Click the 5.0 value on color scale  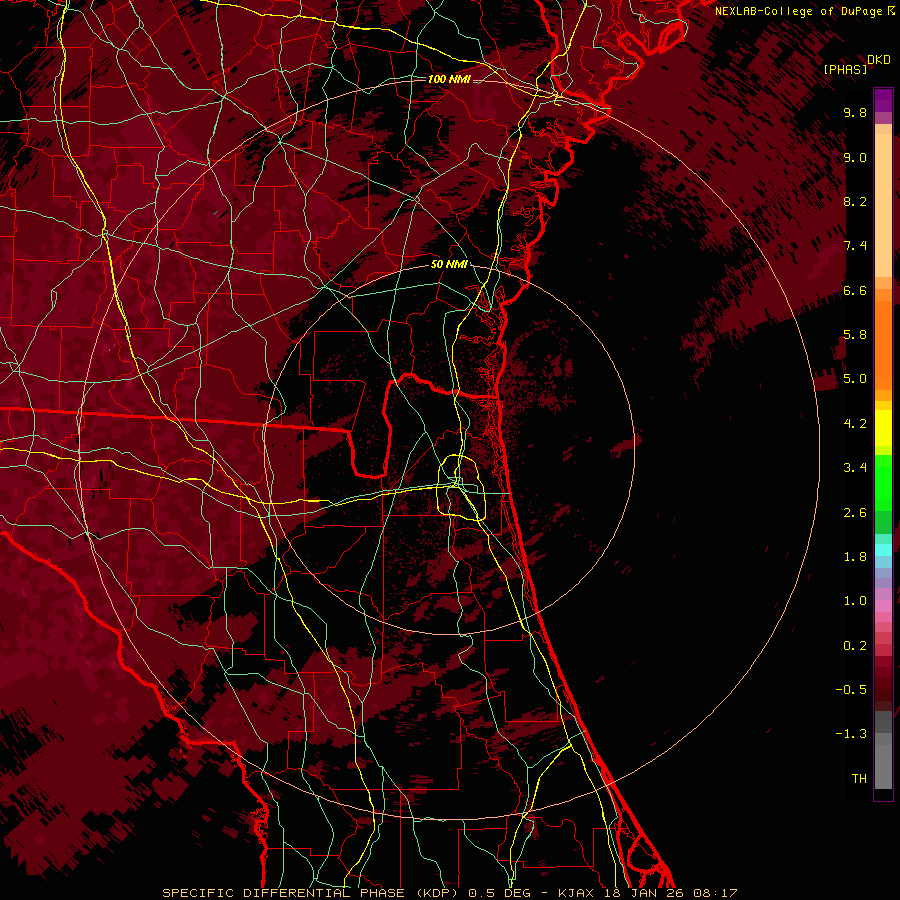(855, 379)
